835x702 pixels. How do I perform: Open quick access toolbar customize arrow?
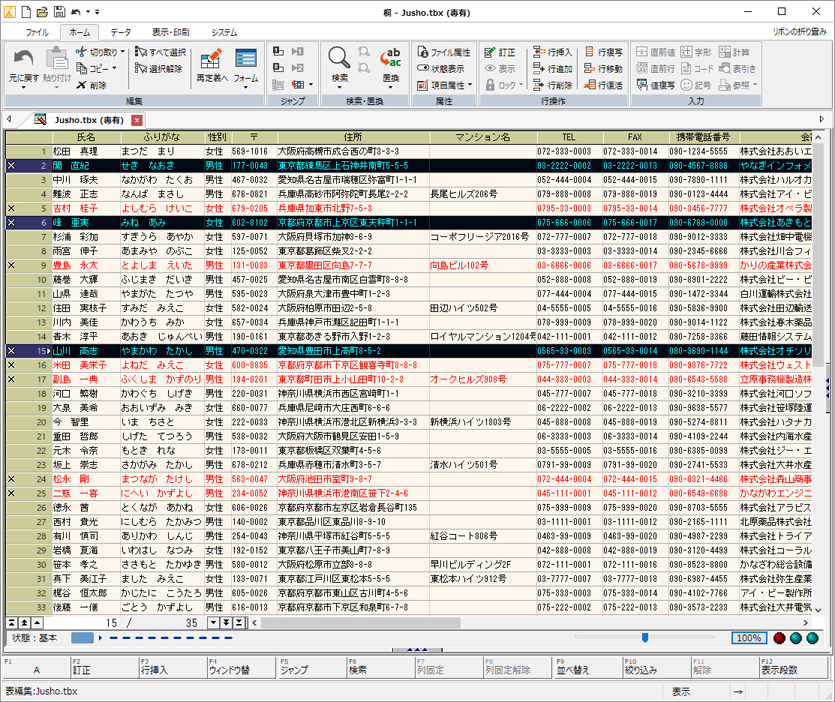[97, 12]
